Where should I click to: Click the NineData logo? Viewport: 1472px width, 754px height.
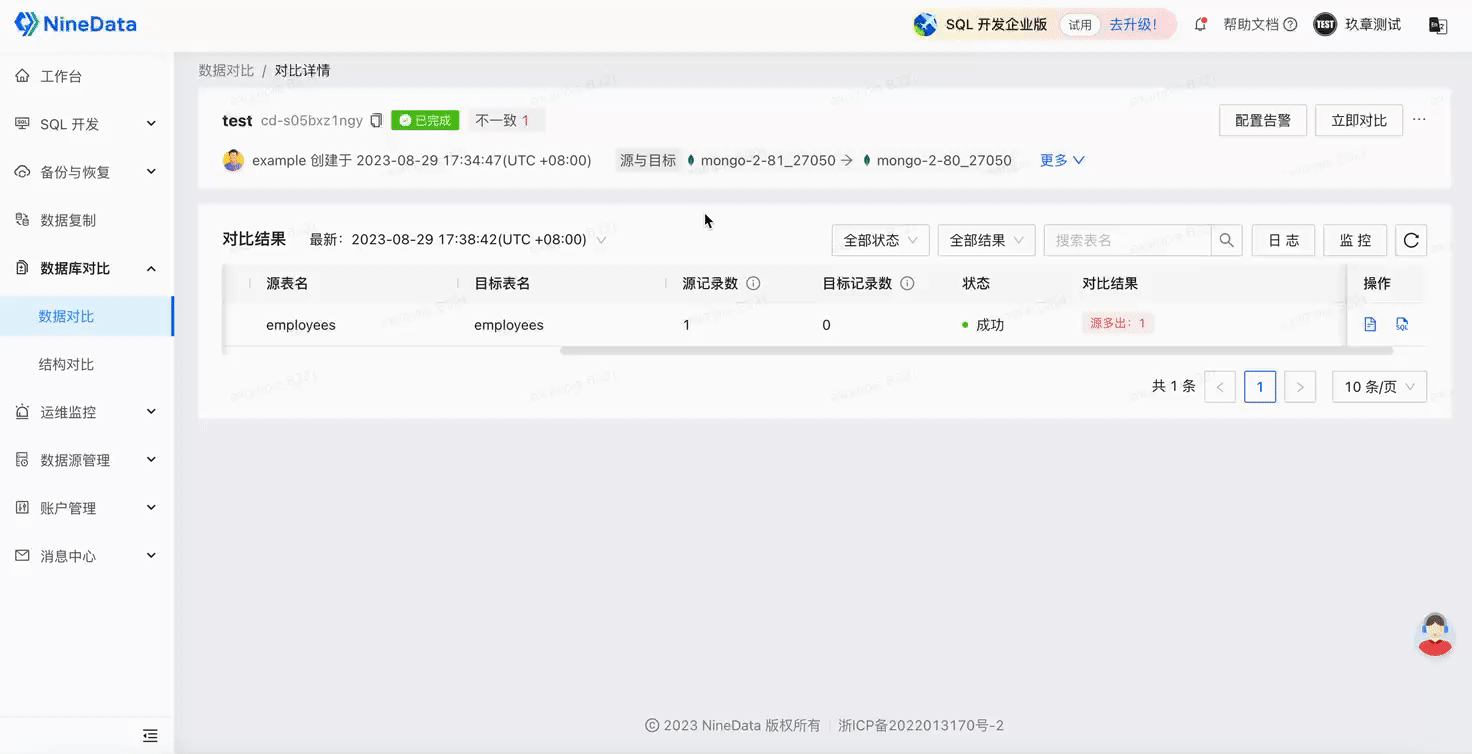[x=75, y=24]
